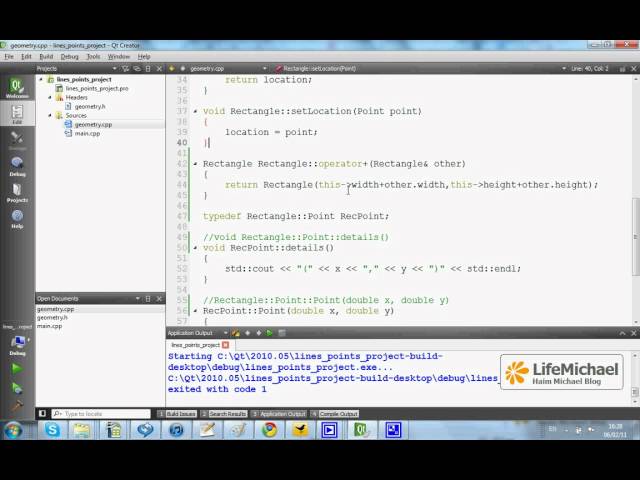Image resolution: width=640 pixels, height=480 pixels.
Task: Open the Build menu
Action: coord(46,56)
